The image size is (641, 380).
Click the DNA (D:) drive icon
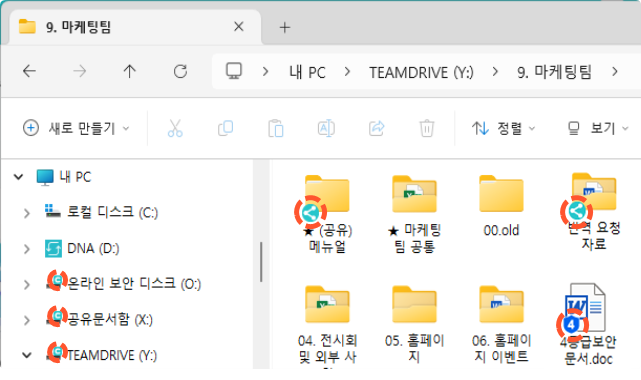pyautogui.click(x=53, y=248)
